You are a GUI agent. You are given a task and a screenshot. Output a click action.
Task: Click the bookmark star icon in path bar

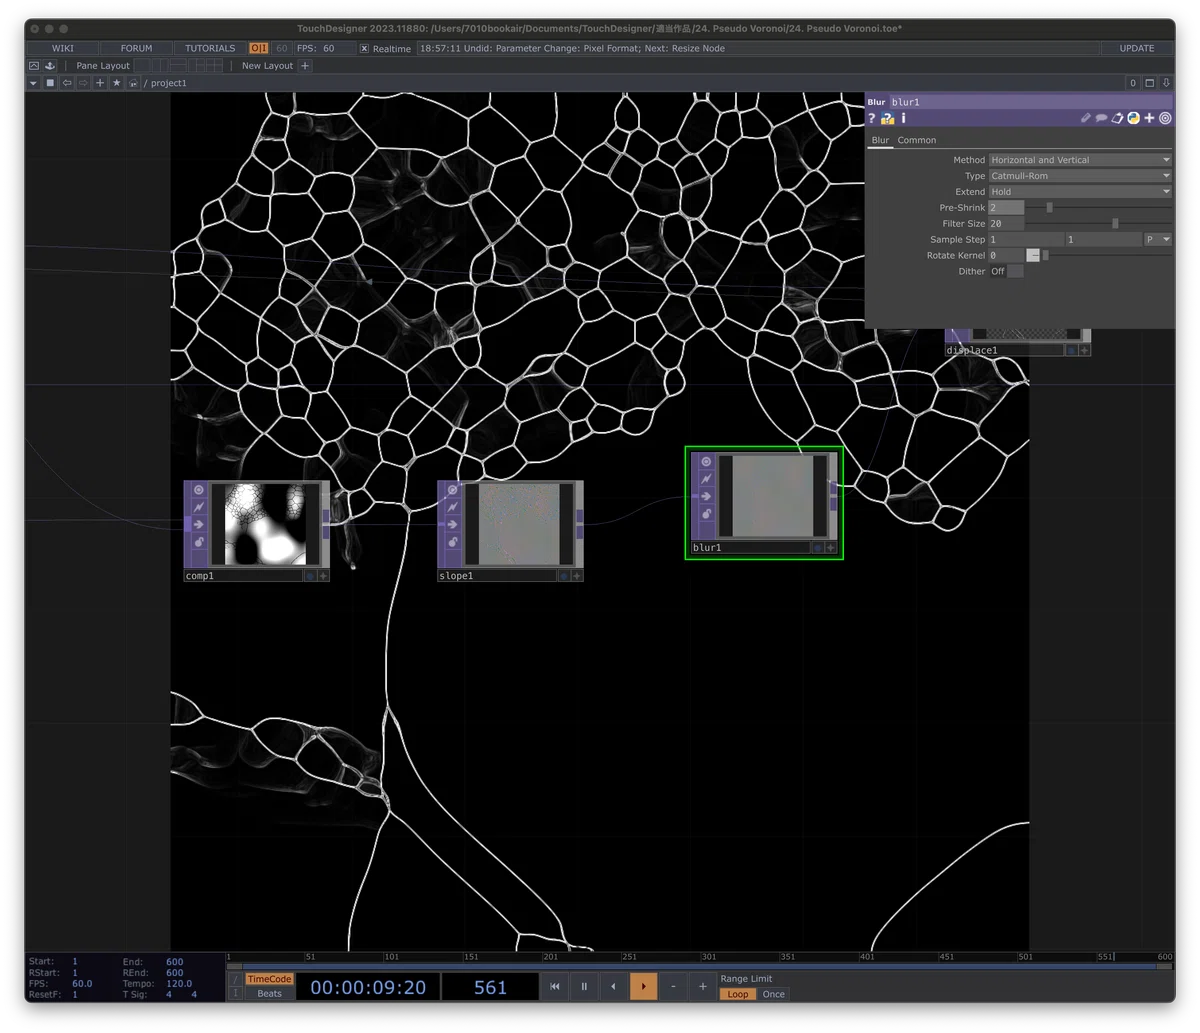(116, 83)
